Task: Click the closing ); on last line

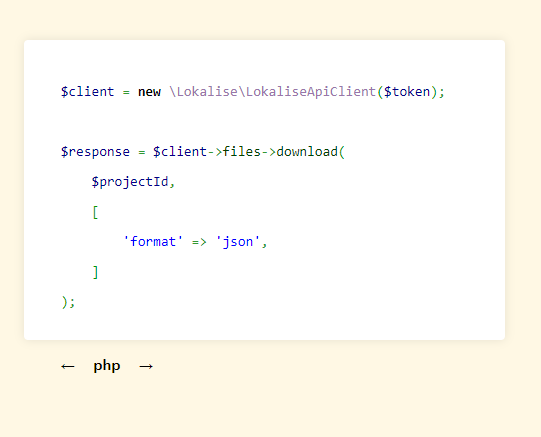Action: coord(68,302)
